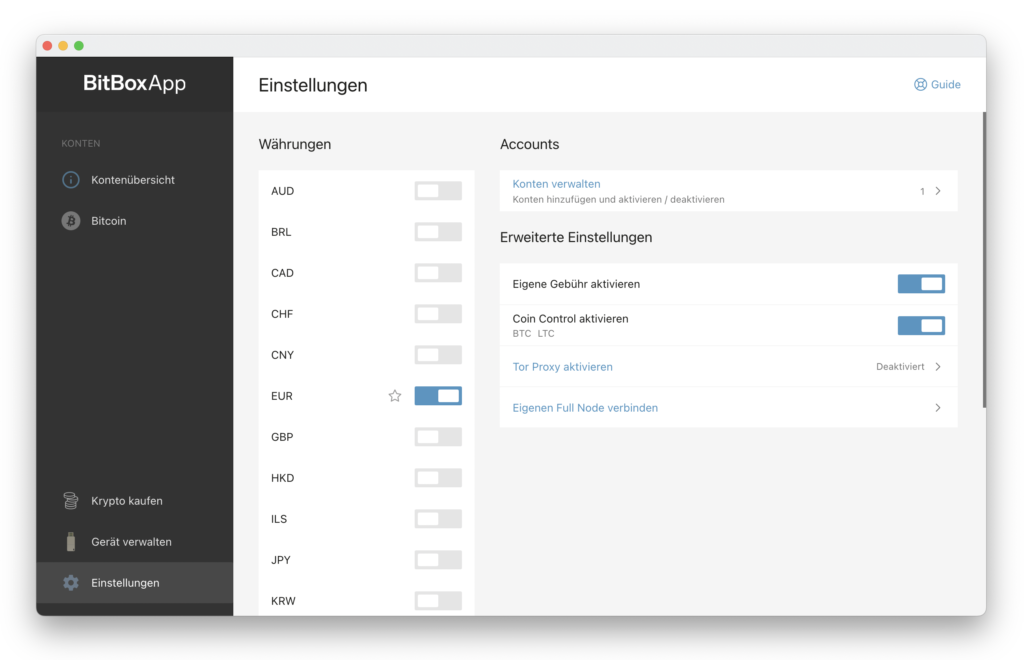1024x660 pixels.
Task: Open Krypto kaufen in sidebar
Action: click(x=127, y=501)
